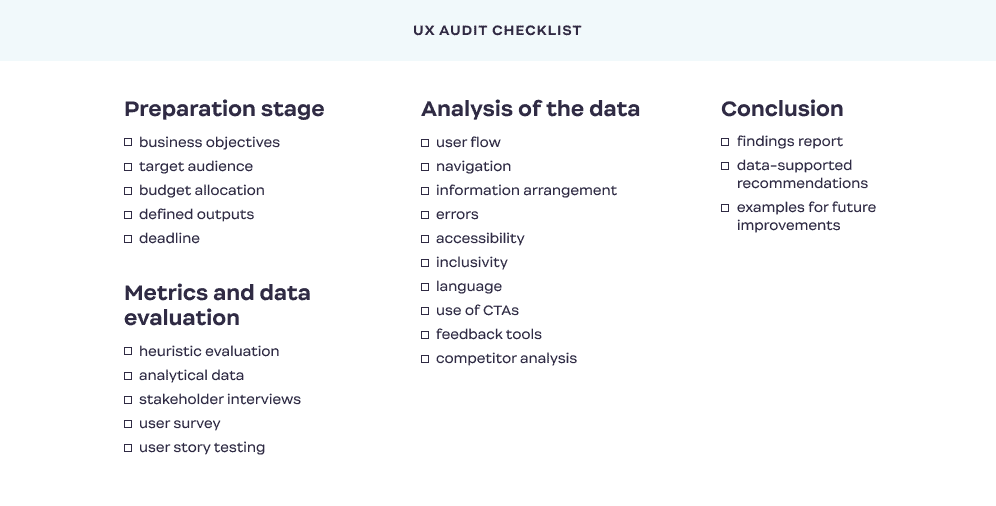Viewport: 996px width, 506px height.
Task: Check the stakeholder interviews box
Action: point(128,400)
